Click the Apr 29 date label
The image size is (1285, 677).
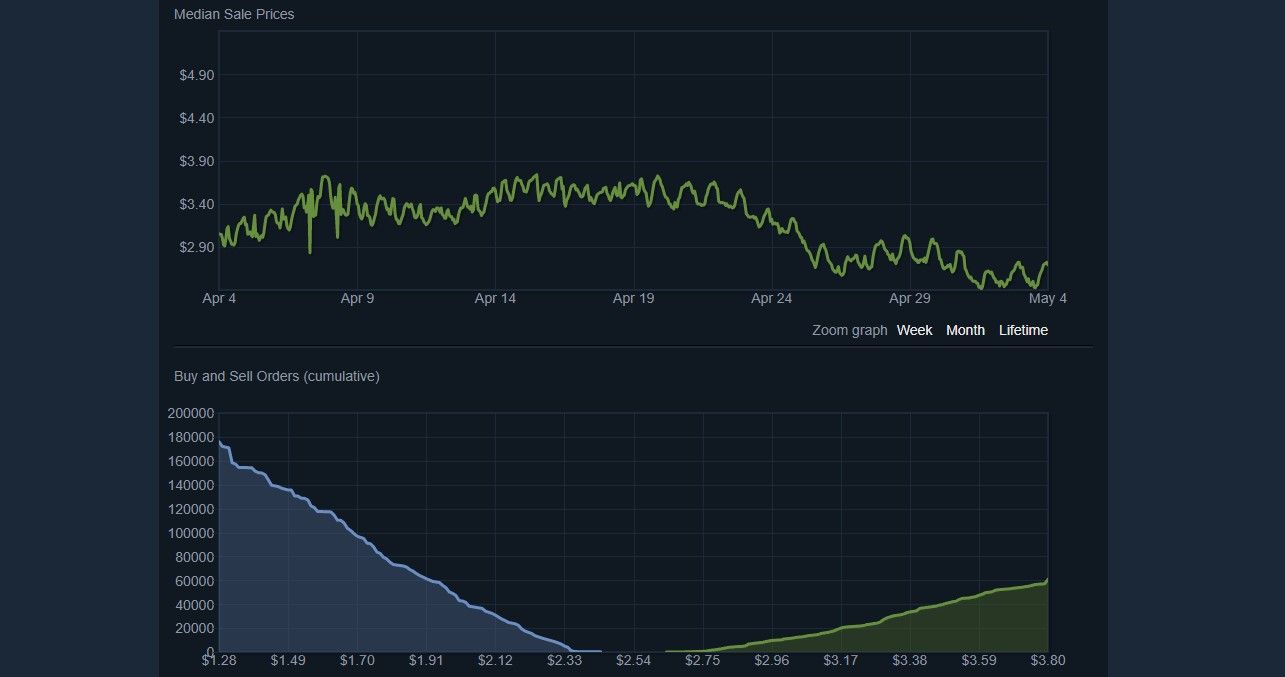point(909,298)
